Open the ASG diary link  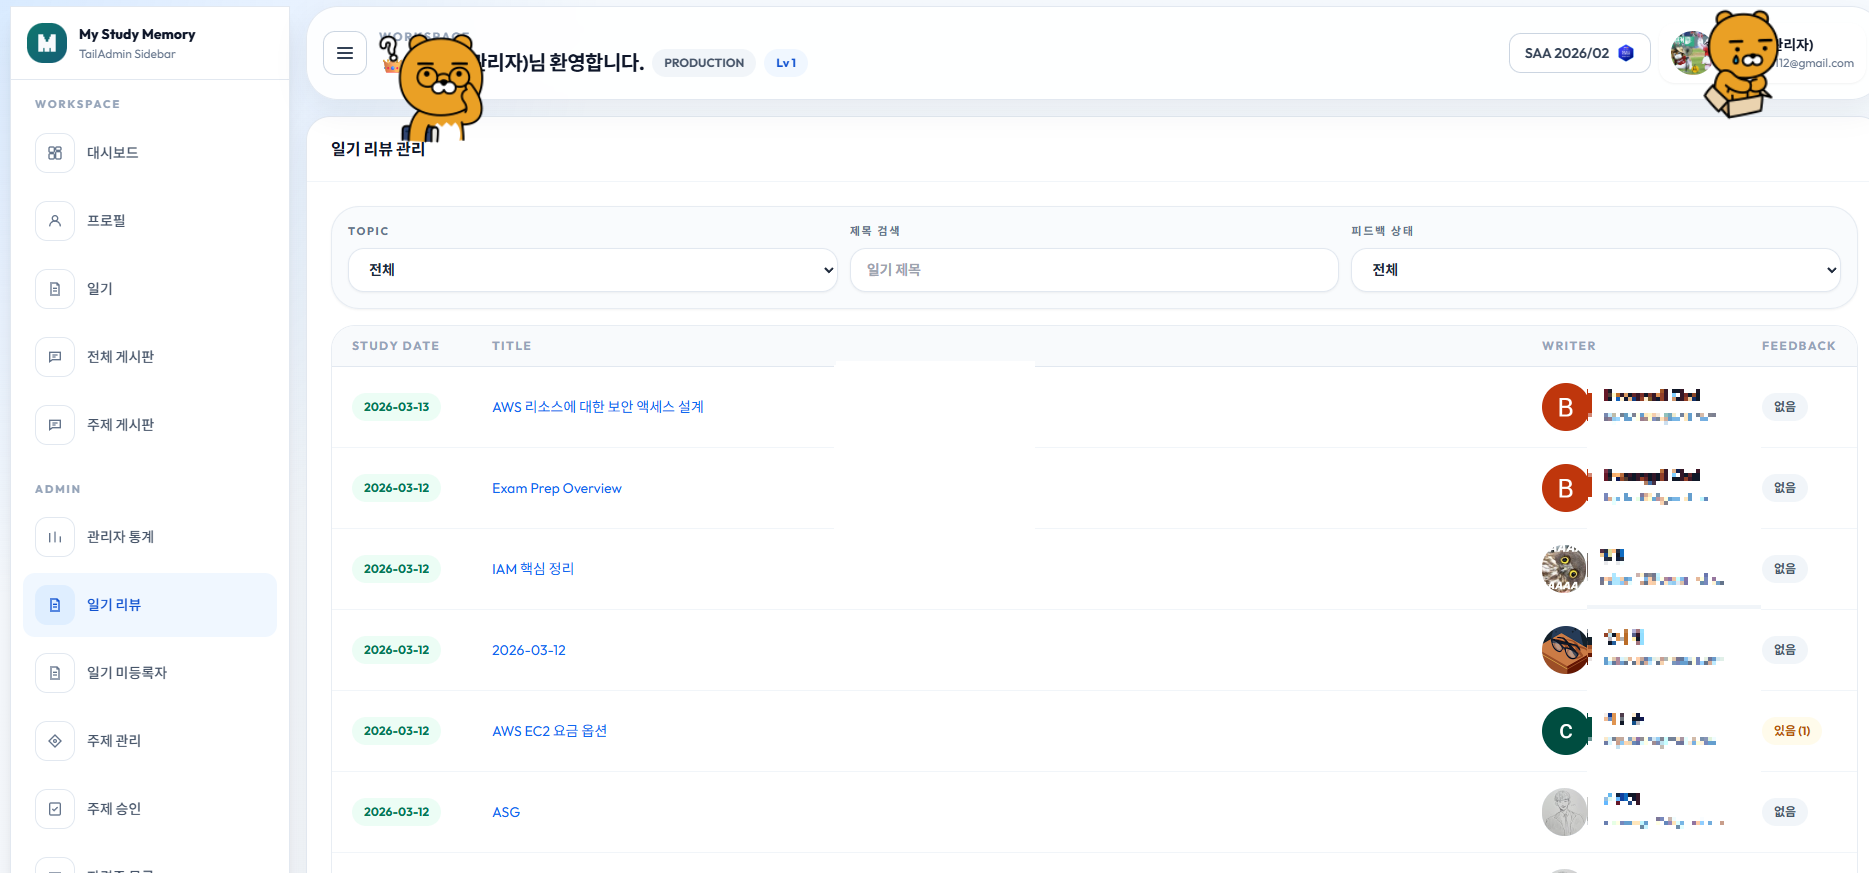coord(506,812)
